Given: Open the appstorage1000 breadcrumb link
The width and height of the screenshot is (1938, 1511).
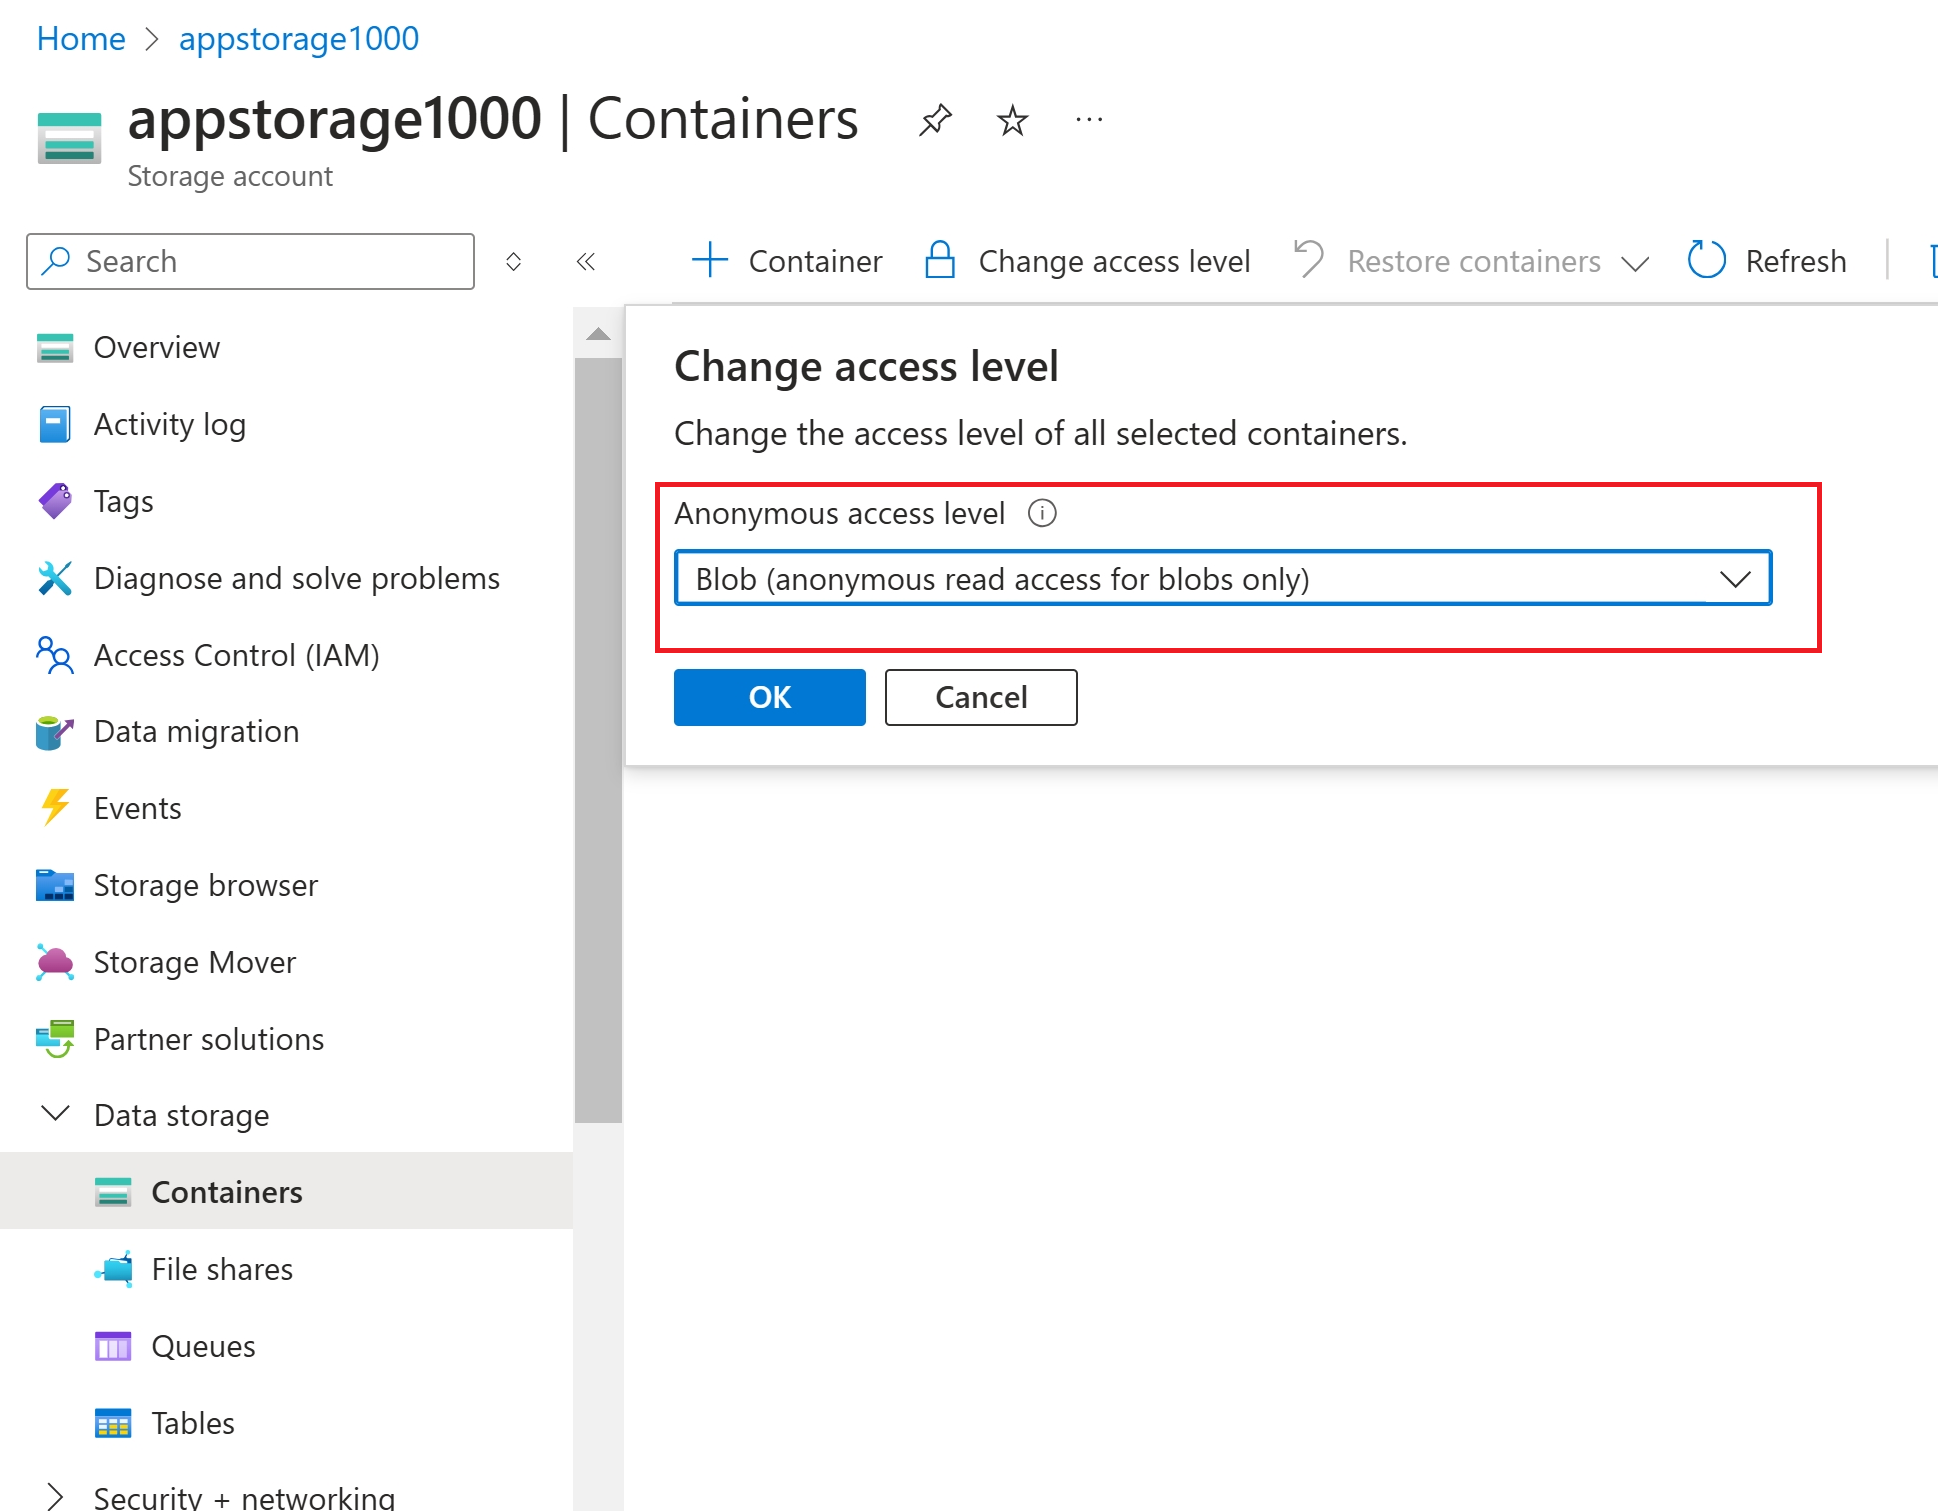Looking at the screenshot, I should point(299,39).
